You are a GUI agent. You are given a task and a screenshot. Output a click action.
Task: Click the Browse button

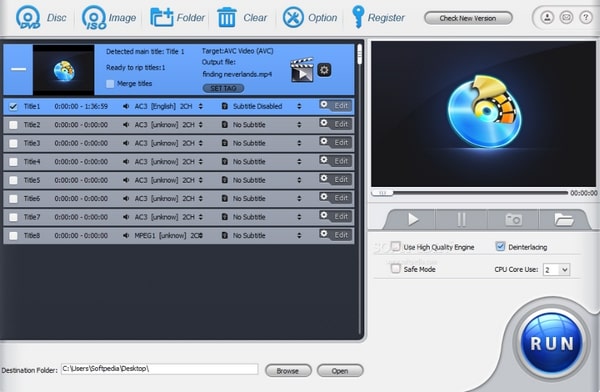click(x=288, y=371)
